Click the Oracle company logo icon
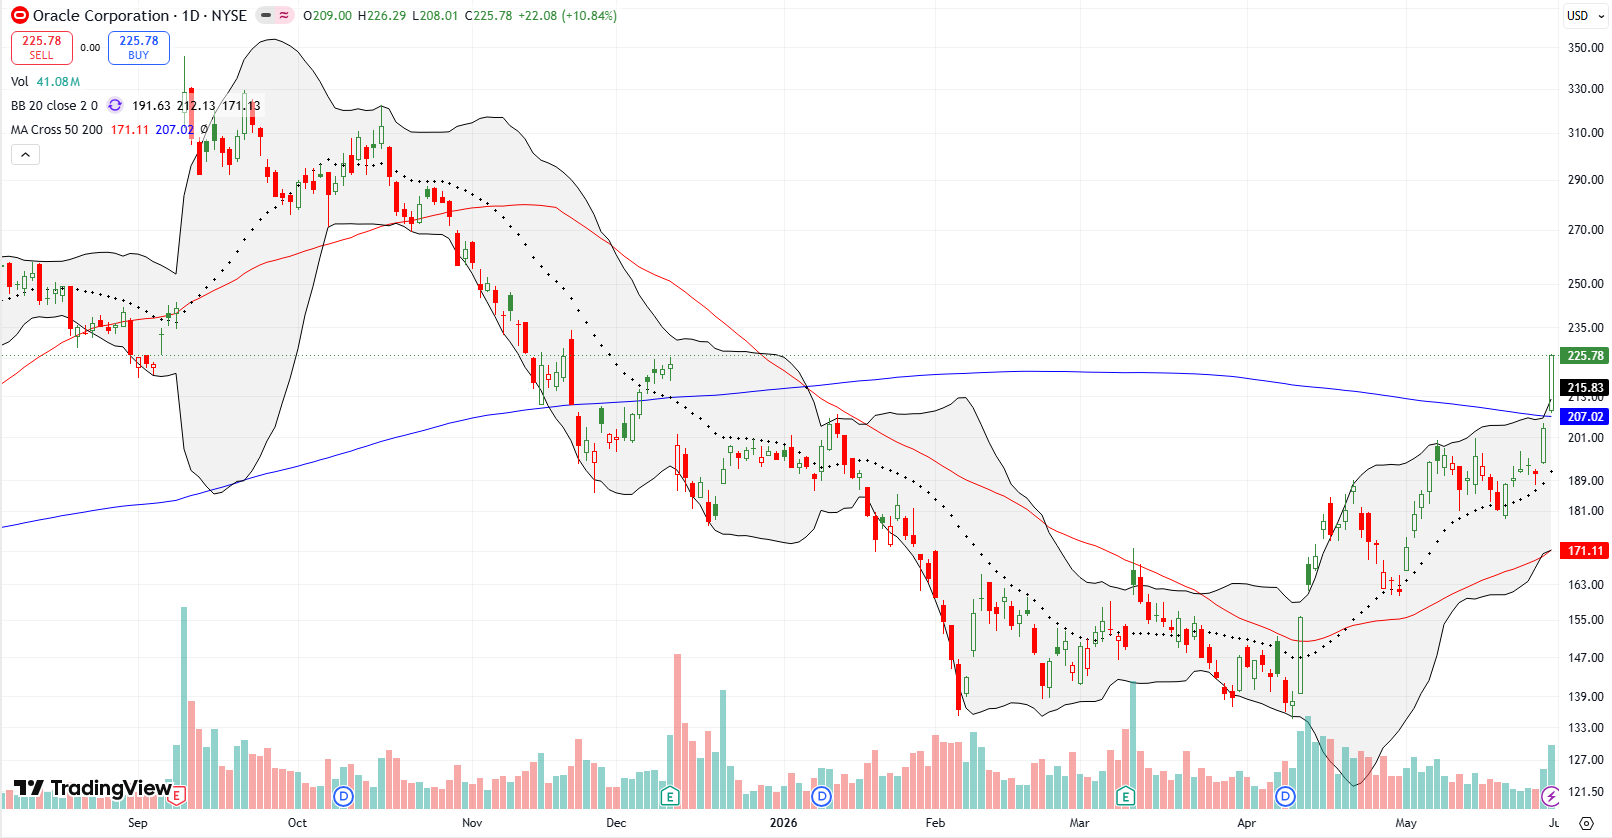The height and width of the screenshot is (838, 1612). tap(20, 15)
